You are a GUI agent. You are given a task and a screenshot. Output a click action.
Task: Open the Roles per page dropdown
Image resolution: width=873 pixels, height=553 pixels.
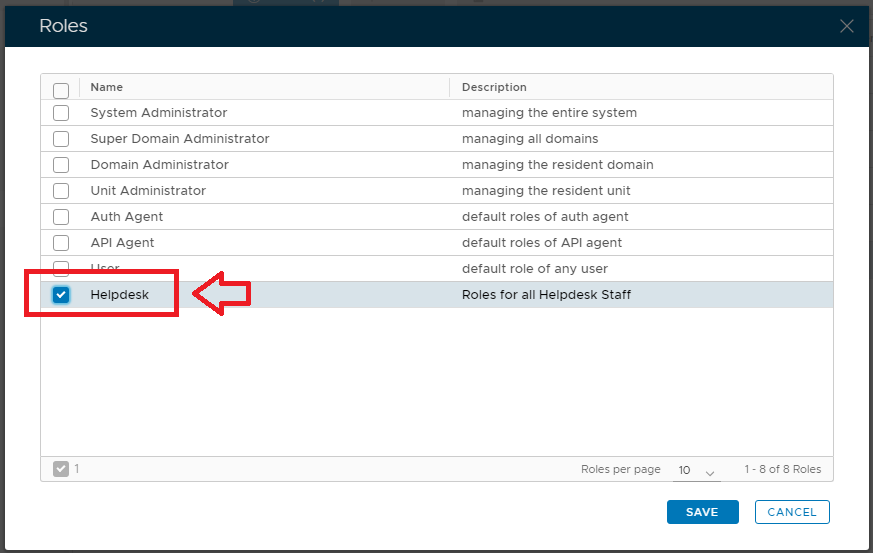point(697,470)
